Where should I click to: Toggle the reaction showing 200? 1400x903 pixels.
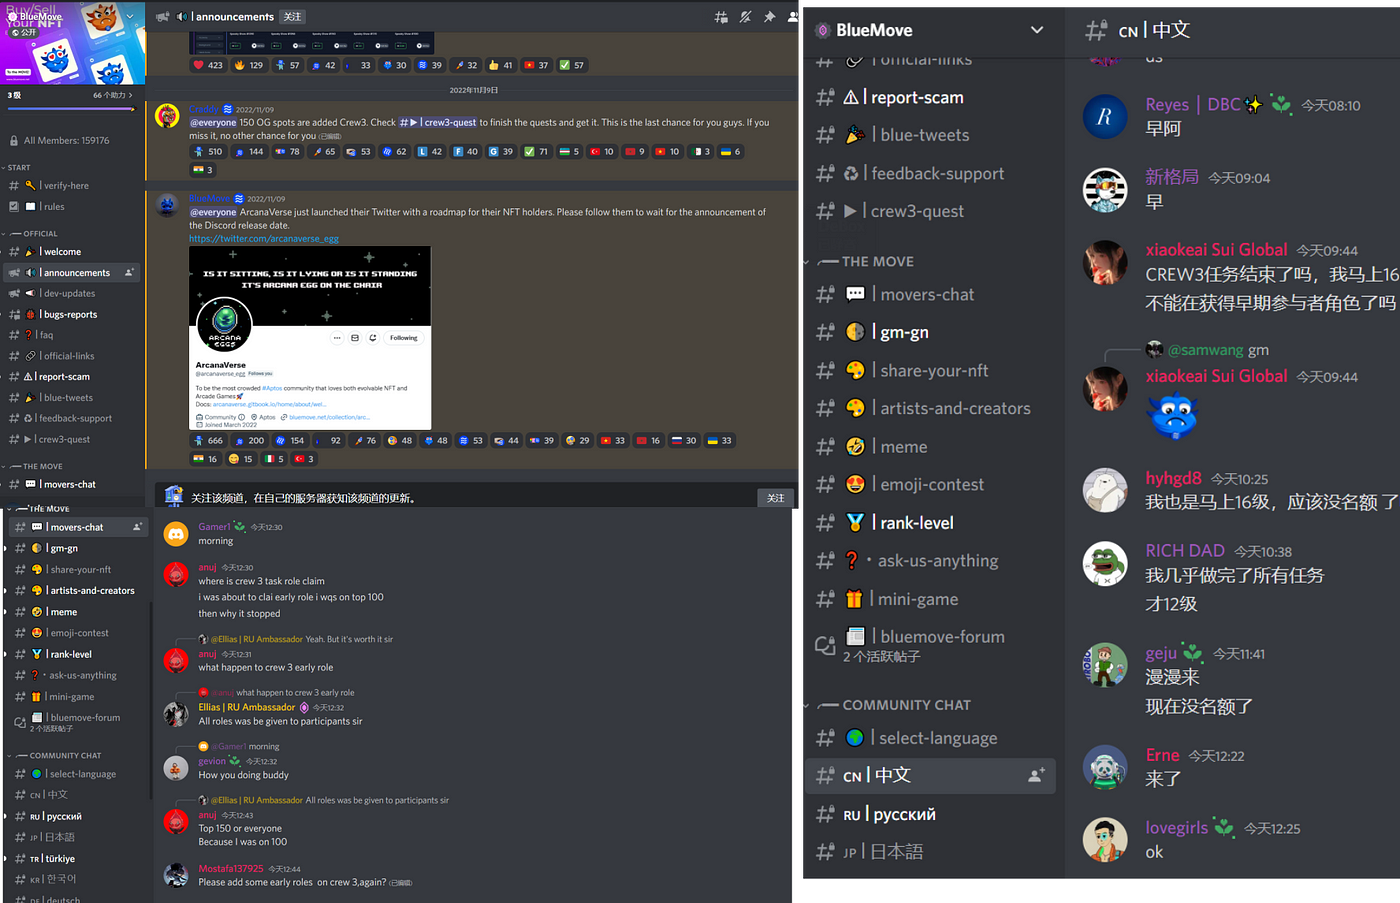(x=250, y=440)
